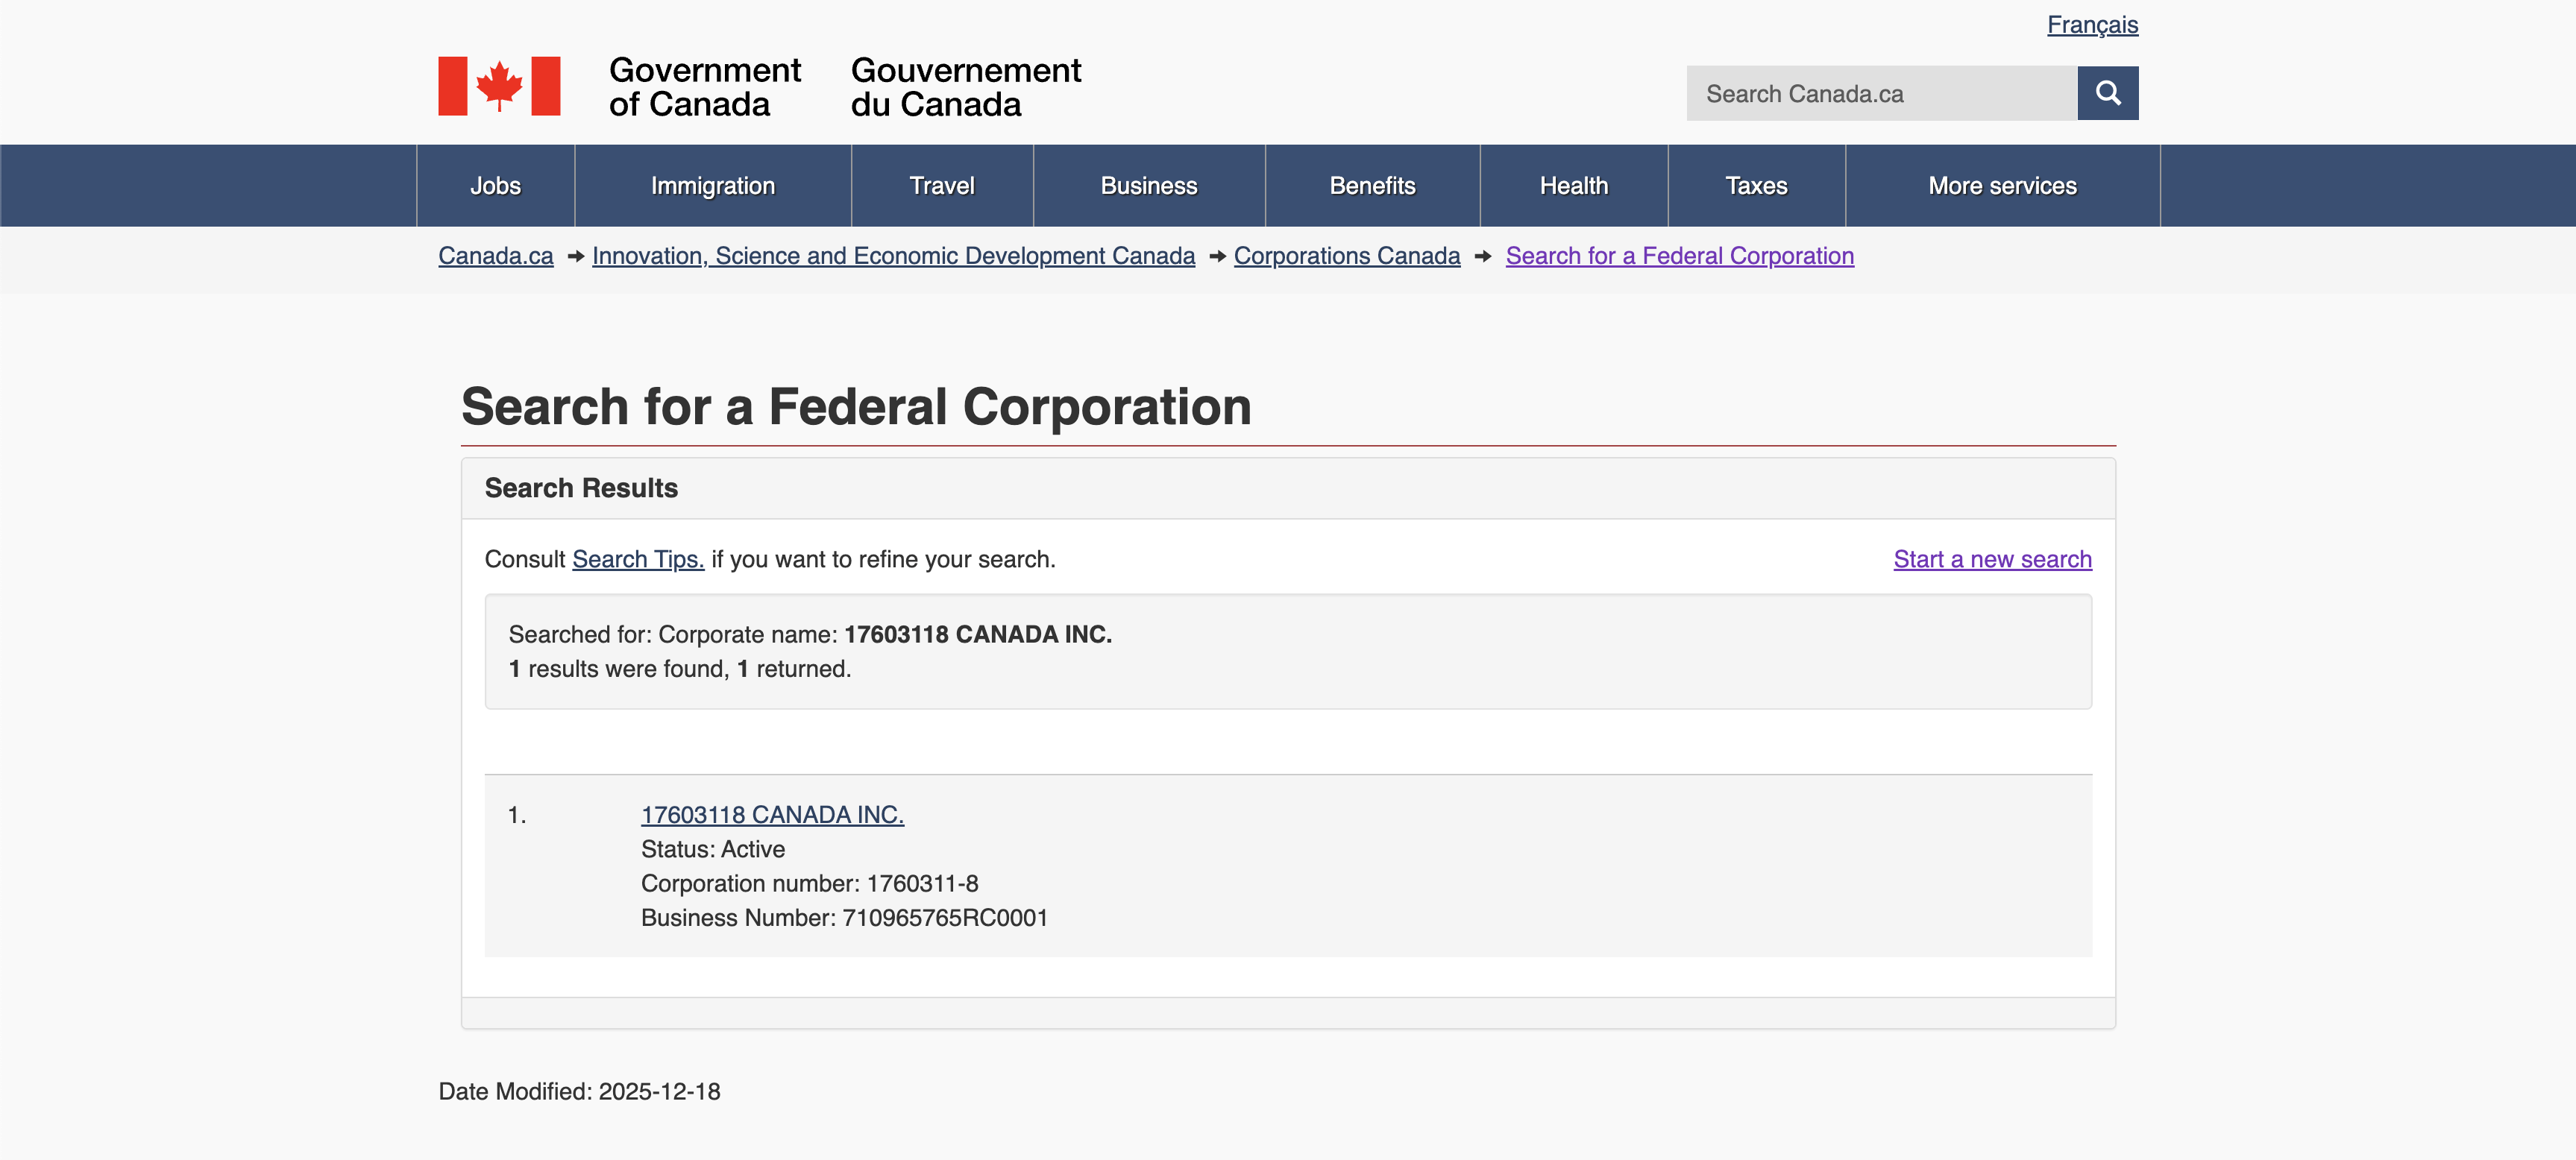Open the Jobs menu
Viewport: 2576px width, 1160px height.
(495, 186)
